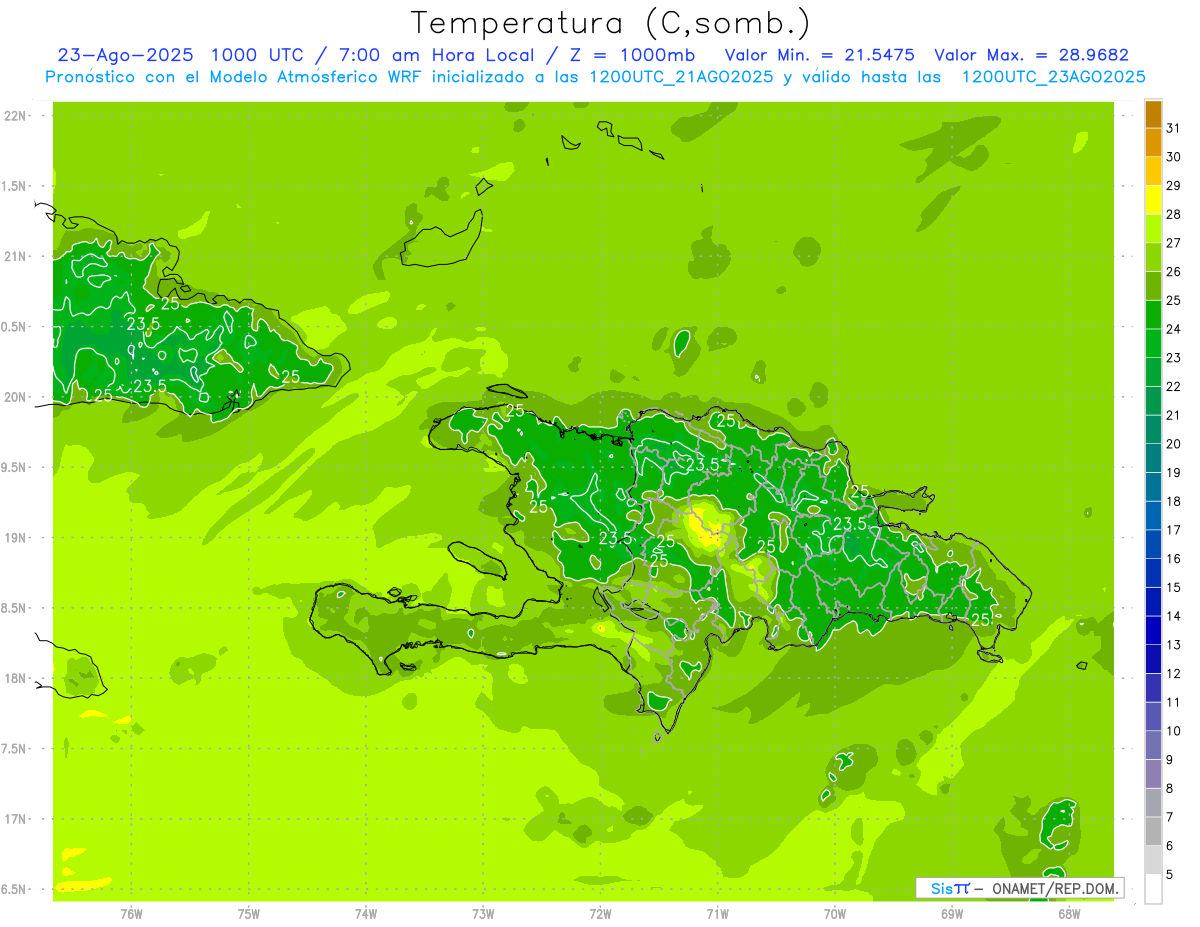This screenshot has width=1200, height=927.
Task: Pick gray legend swatch between 6 and 7
Action: [1153, 831]
